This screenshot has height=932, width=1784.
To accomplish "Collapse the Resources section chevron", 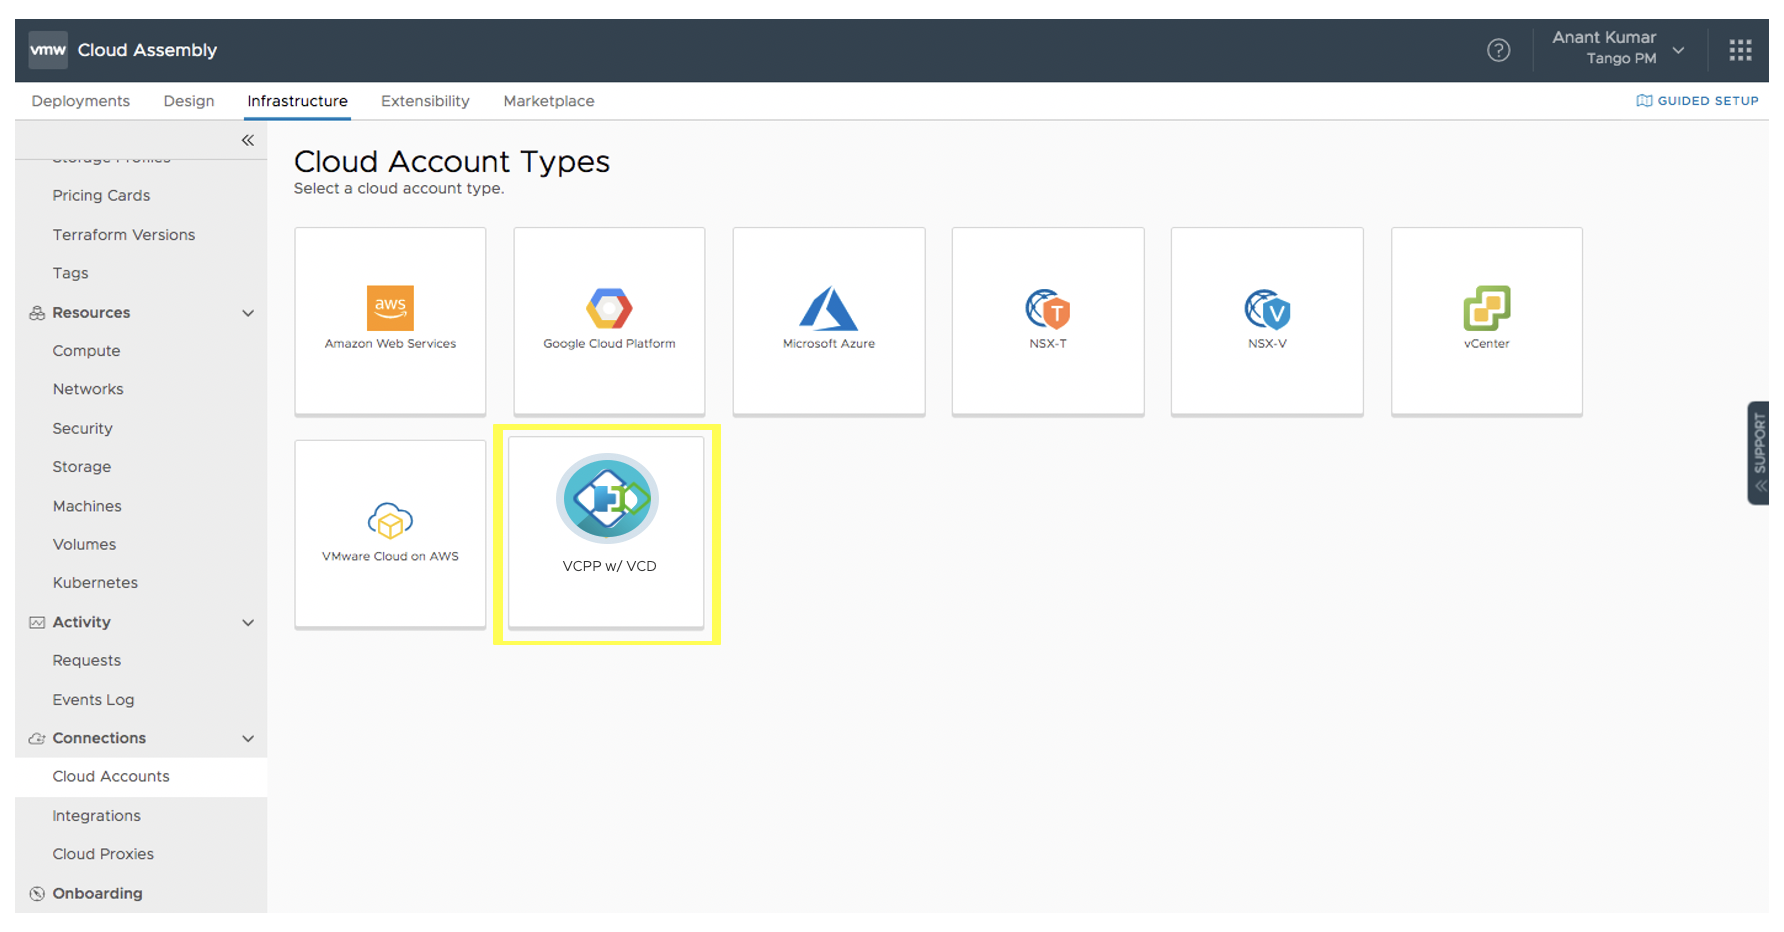I will [248, 313].
